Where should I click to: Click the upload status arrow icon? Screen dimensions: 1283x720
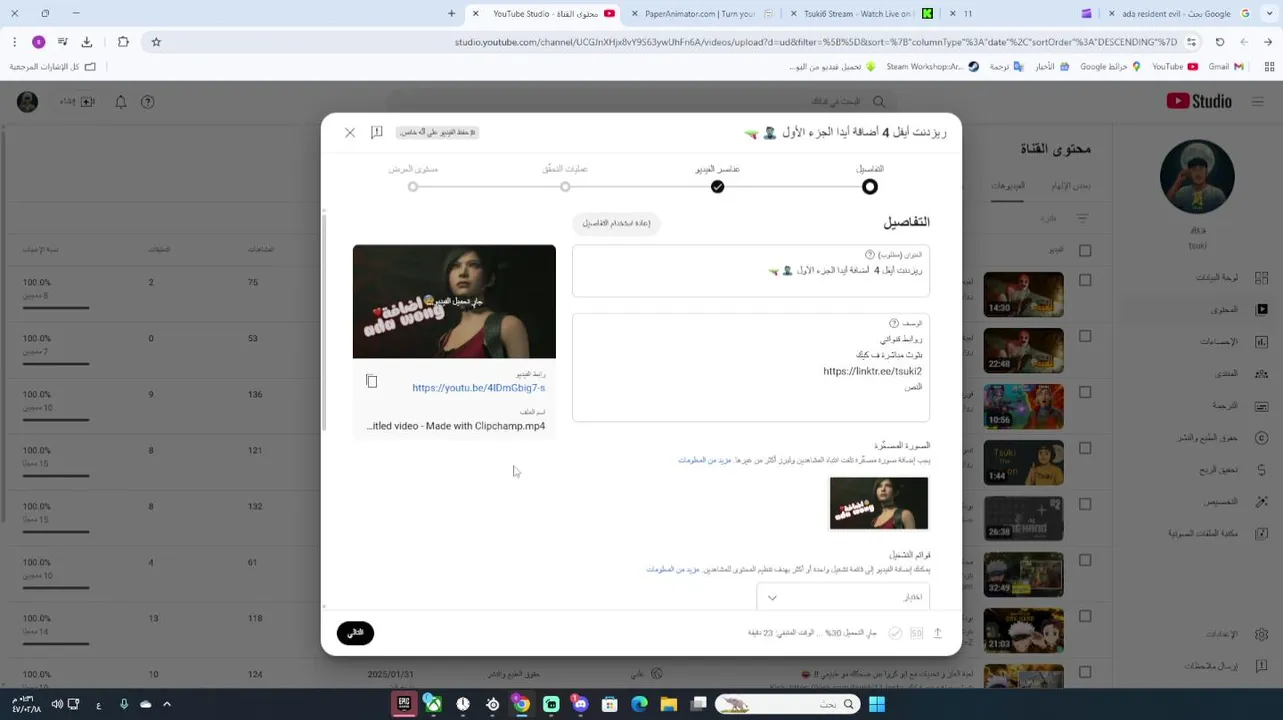(937, 633)
